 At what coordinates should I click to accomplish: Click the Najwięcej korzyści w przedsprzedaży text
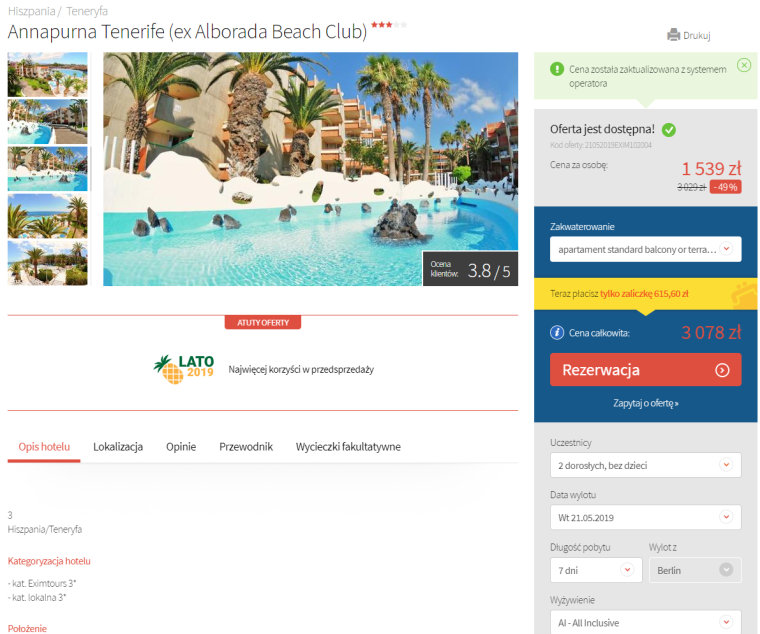coord(301,369)
